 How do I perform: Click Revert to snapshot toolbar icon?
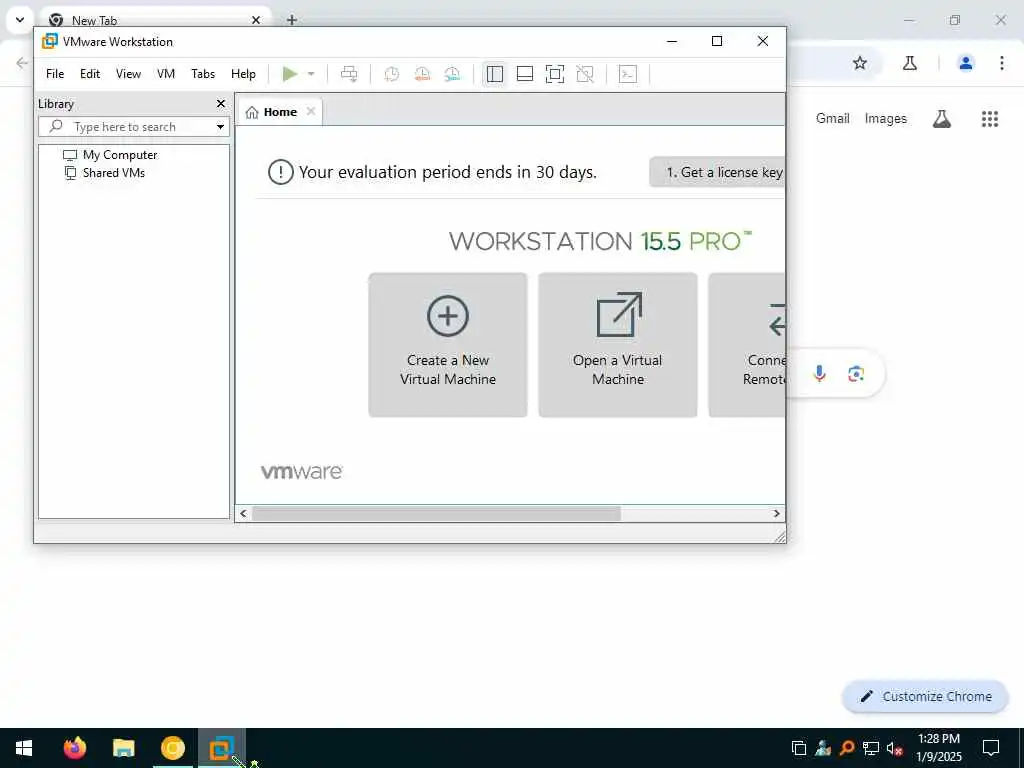(x=422, y=74)
